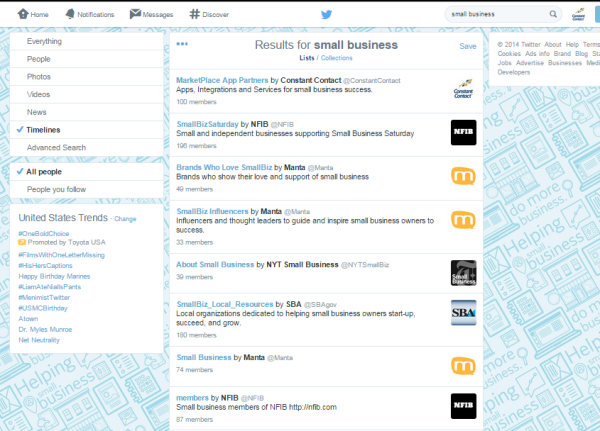The width and height of the screenshot is (600, 431).
Task: Open the three-dot options menu above the results
Action: pos(182,44)
